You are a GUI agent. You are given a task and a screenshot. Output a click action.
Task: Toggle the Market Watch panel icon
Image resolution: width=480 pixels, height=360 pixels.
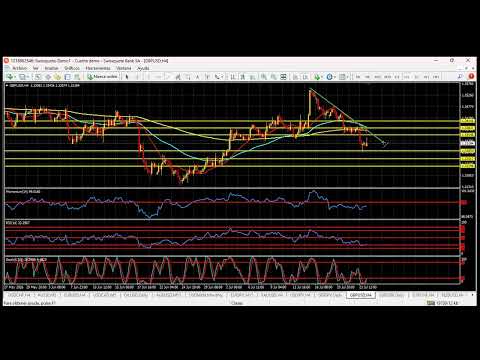coord(38,77)
